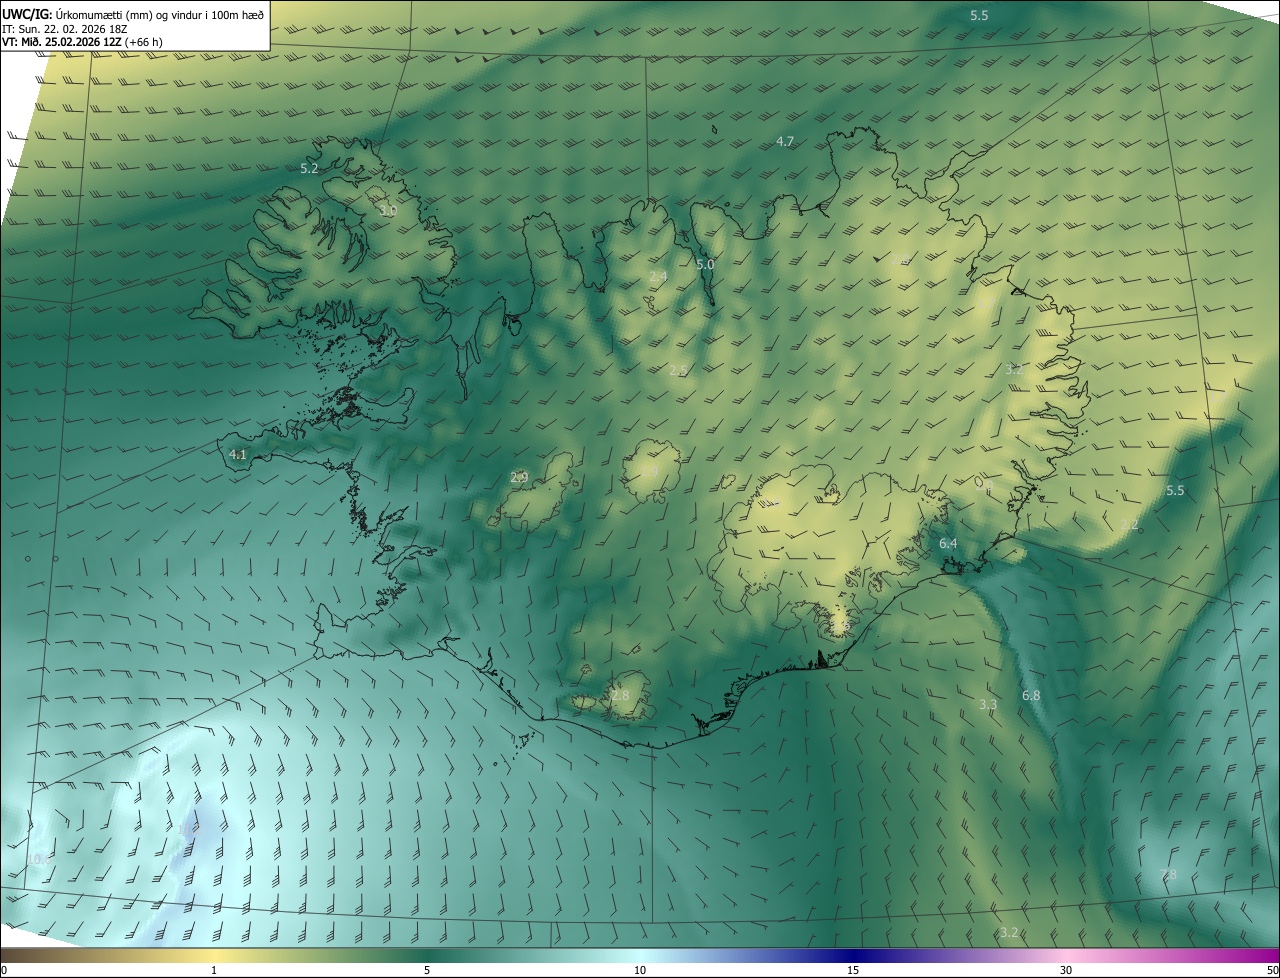
Task: Click the '15' tick on the color scale
Action: pyautogui.click(x=853, y=970)
